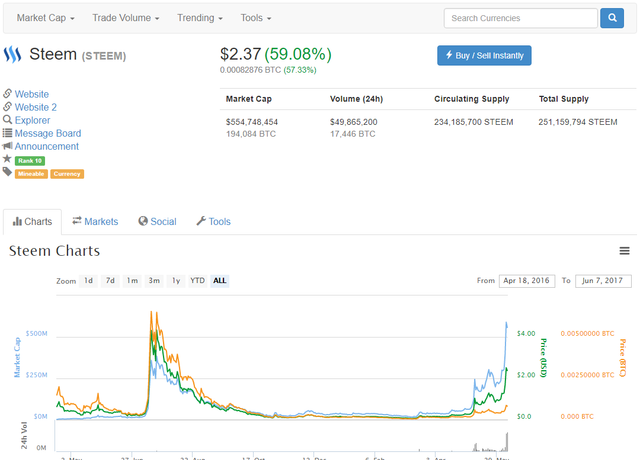
Task: Open the chart hamburger menu icon
Action: point(624,251)
